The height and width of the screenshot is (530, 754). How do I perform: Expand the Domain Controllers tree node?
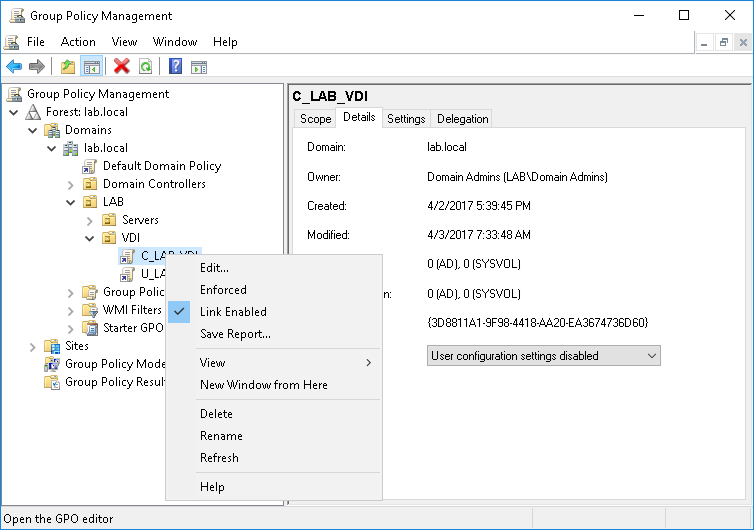(70, 184)
